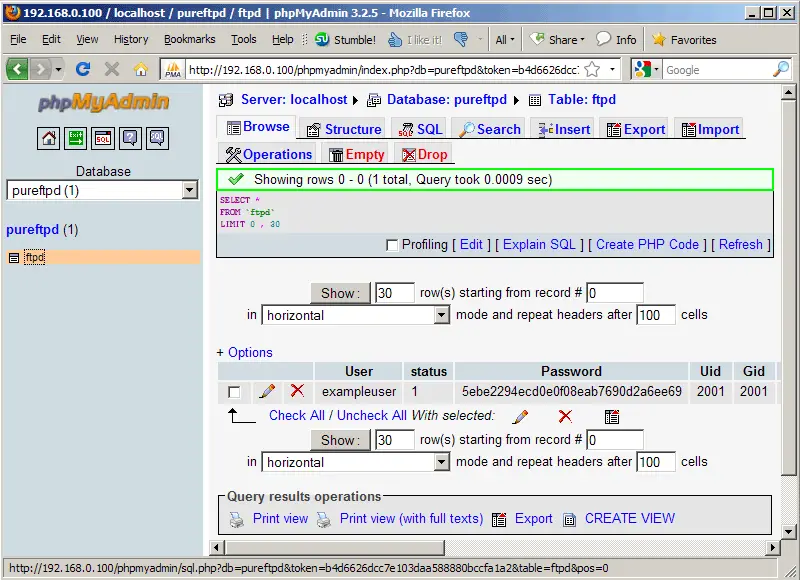Open the upper horizontal mode dropdown
This screenshot has height=580, width=800.
pyautogui.click(x=442, y=315)
